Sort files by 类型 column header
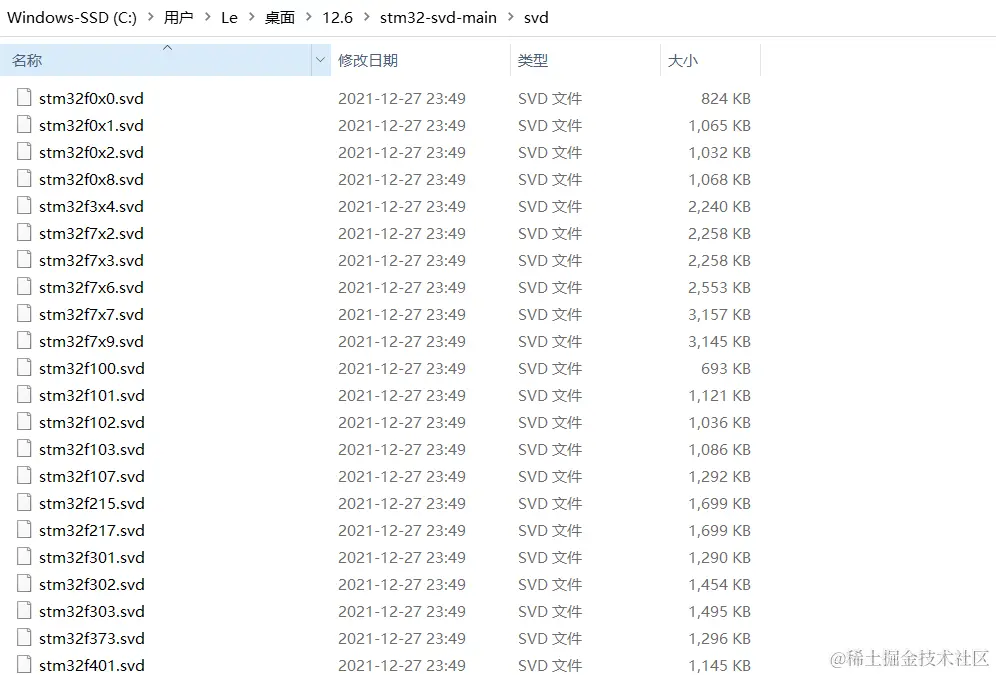Image resolution: width=996 pixels, height=675 pixels. click(x=585, y=60)
